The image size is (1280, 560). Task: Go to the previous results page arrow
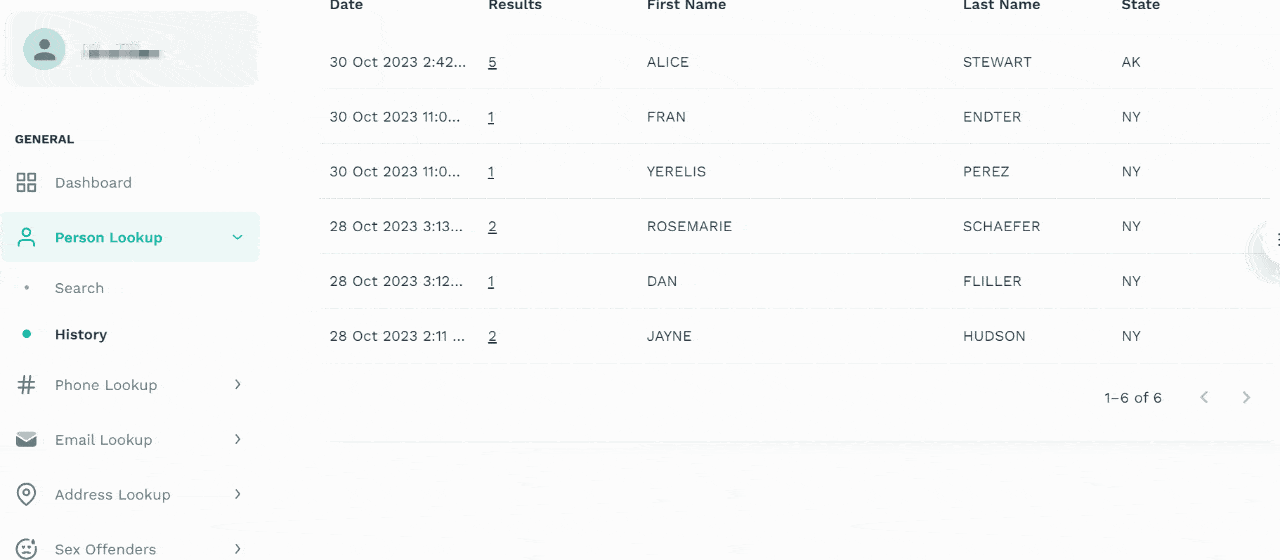click(x=1204, y=398)
